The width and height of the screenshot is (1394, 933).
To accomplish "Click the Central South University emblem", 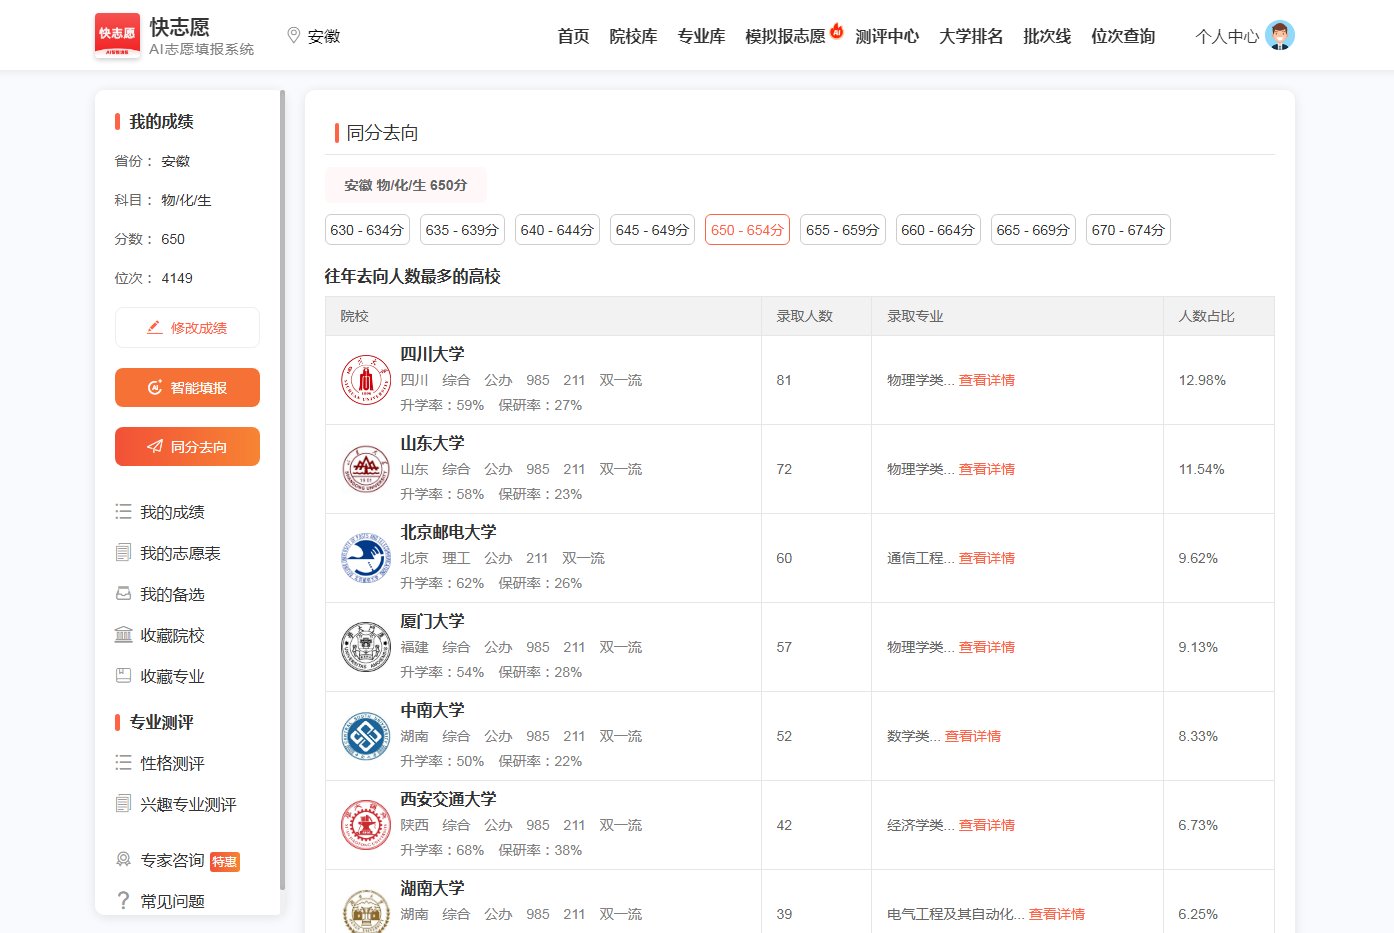I will [366, 736].
